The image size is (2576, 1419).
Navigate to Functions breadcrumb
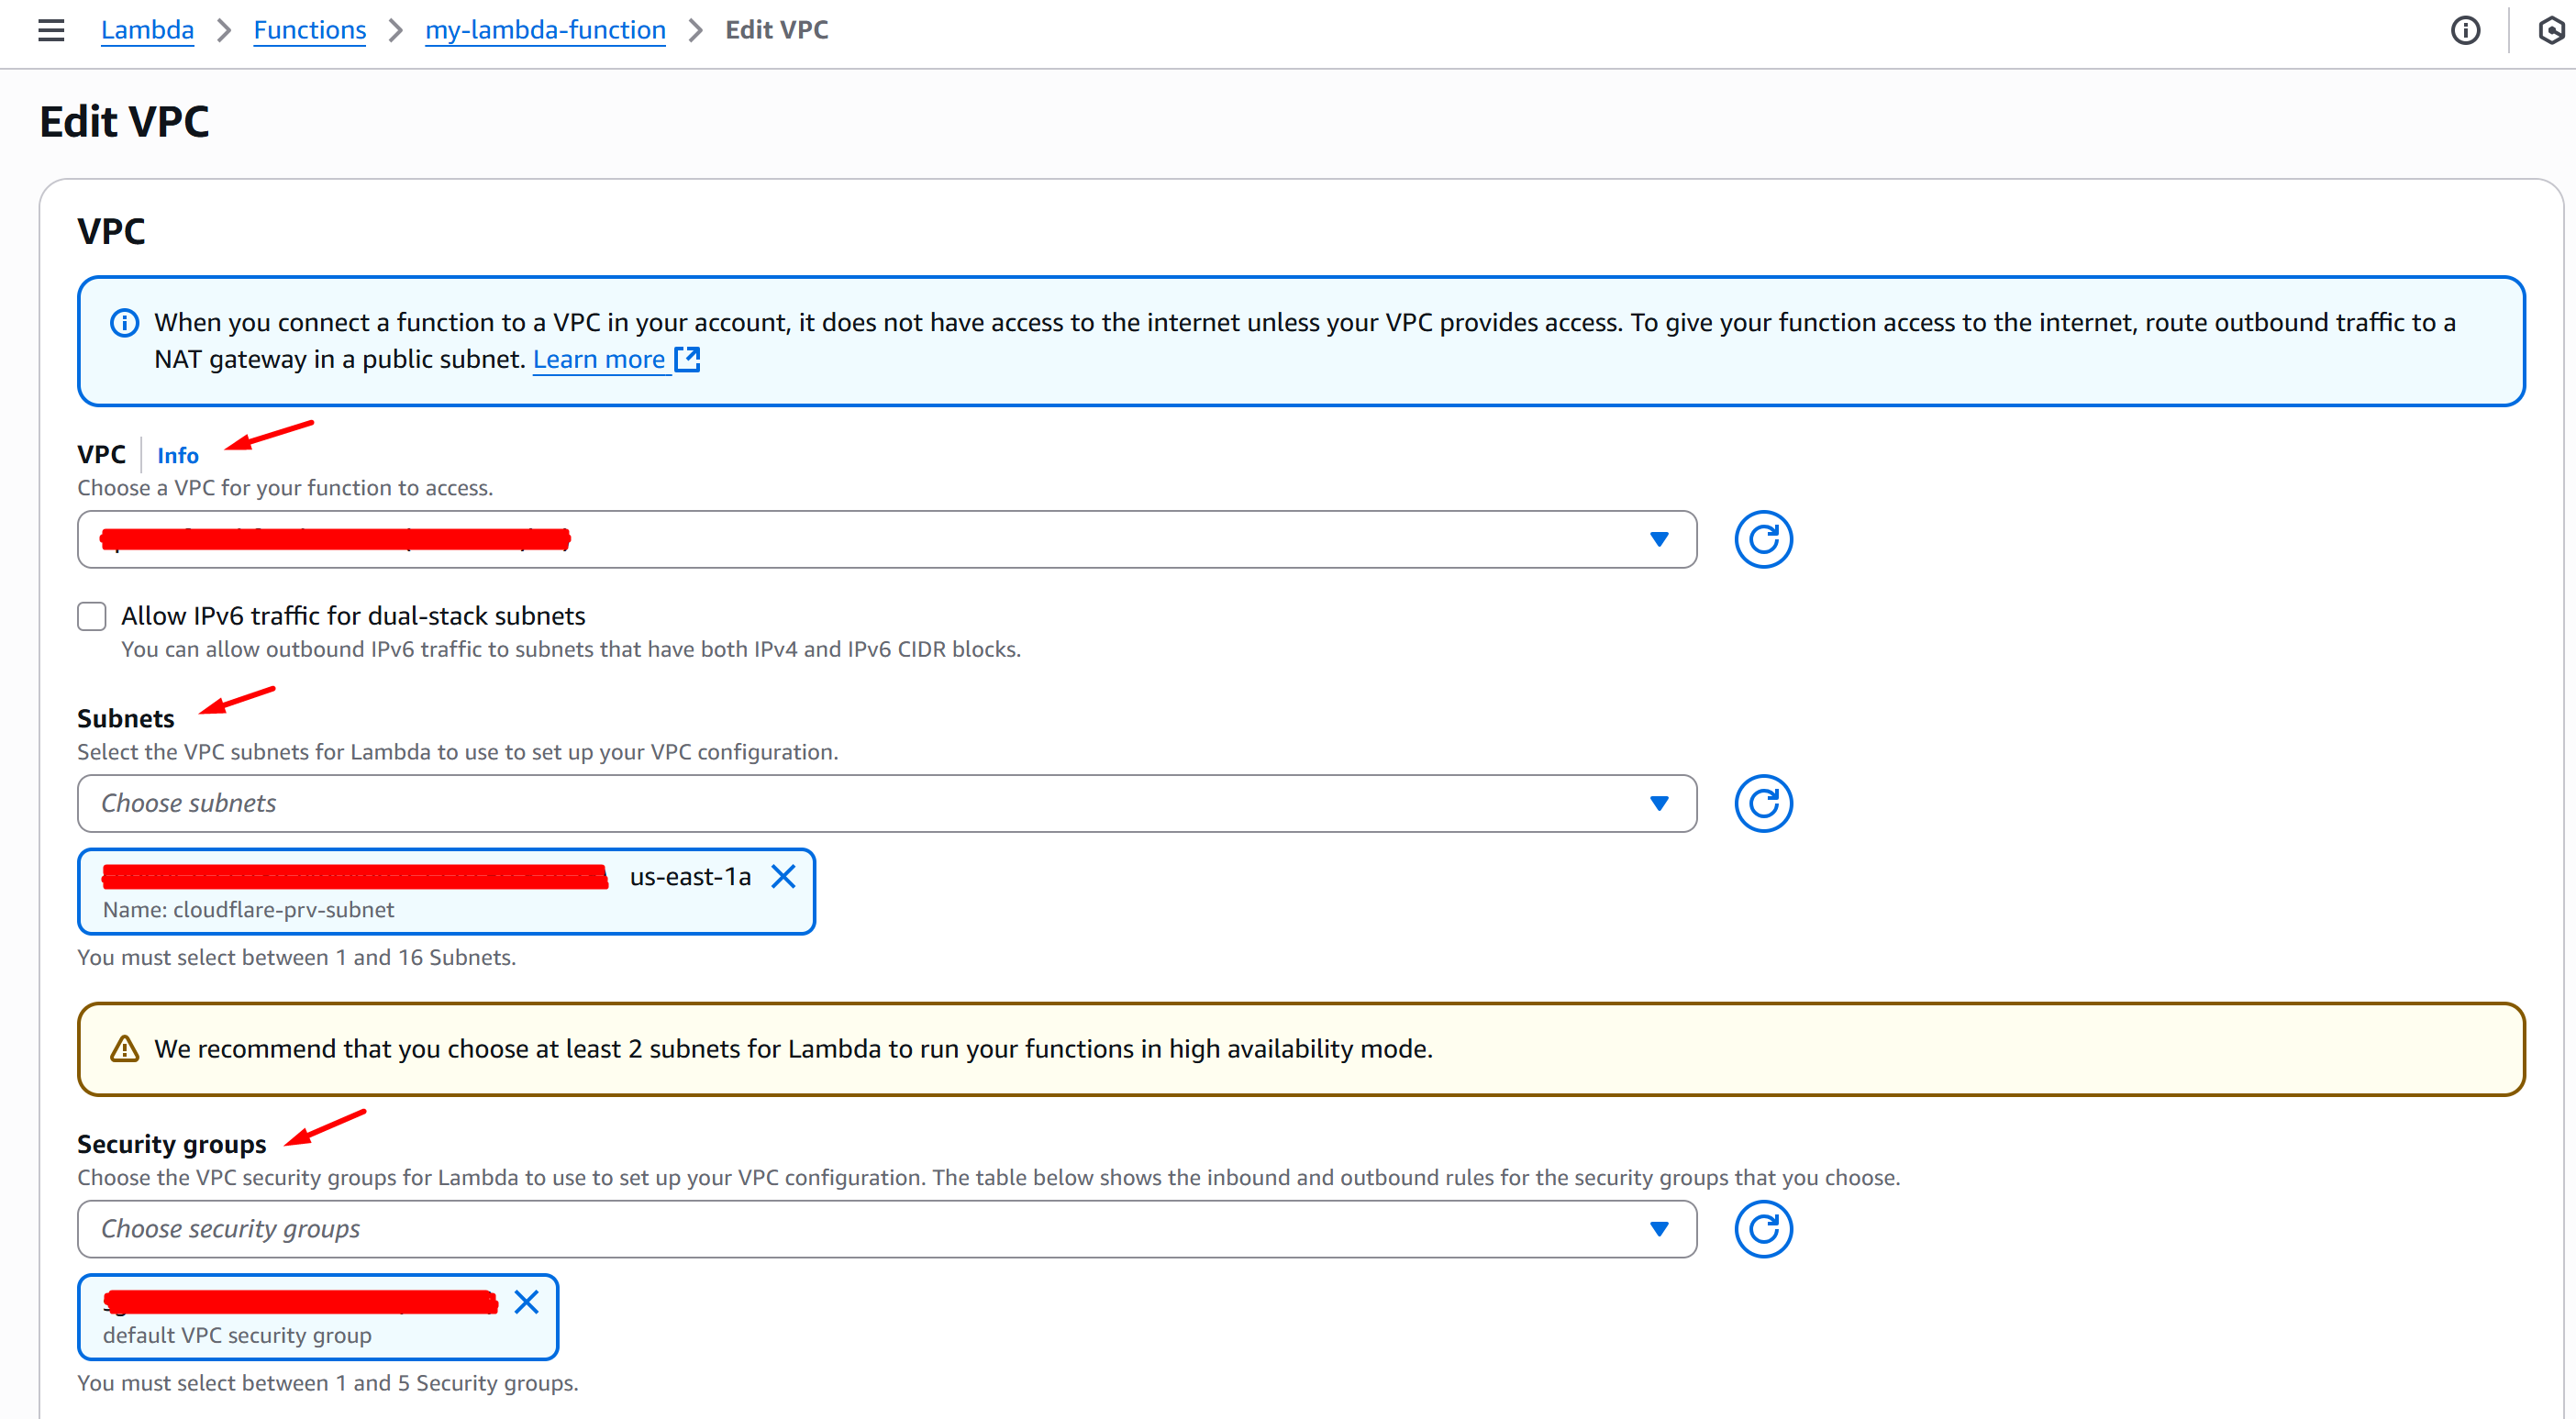coord(309,30)
